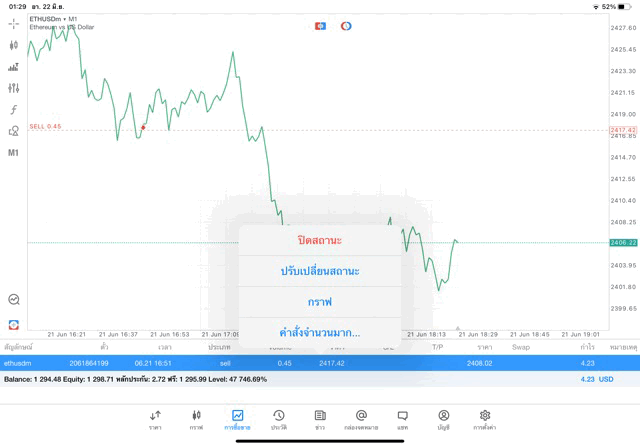Open the bar chart volumes icon in sidebar
Viewport: 640px width, 447px height.
13,67
